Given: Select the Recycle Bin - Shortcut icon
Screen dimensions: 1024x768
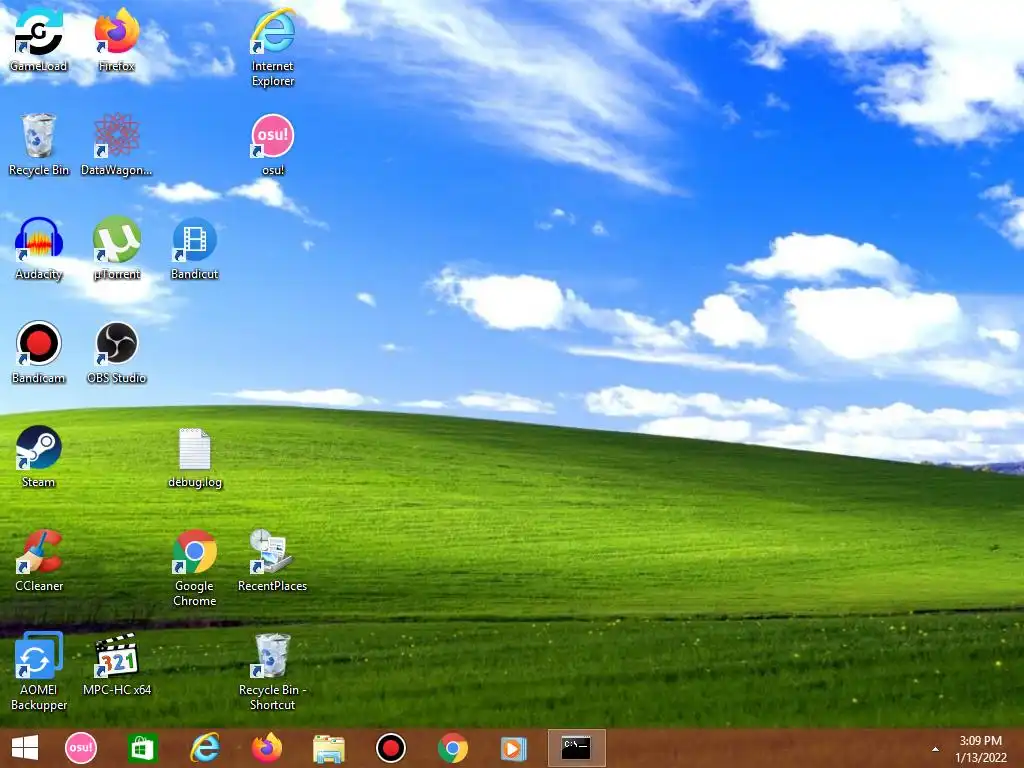Looking at the screenshot, I should tap(273, 671).
